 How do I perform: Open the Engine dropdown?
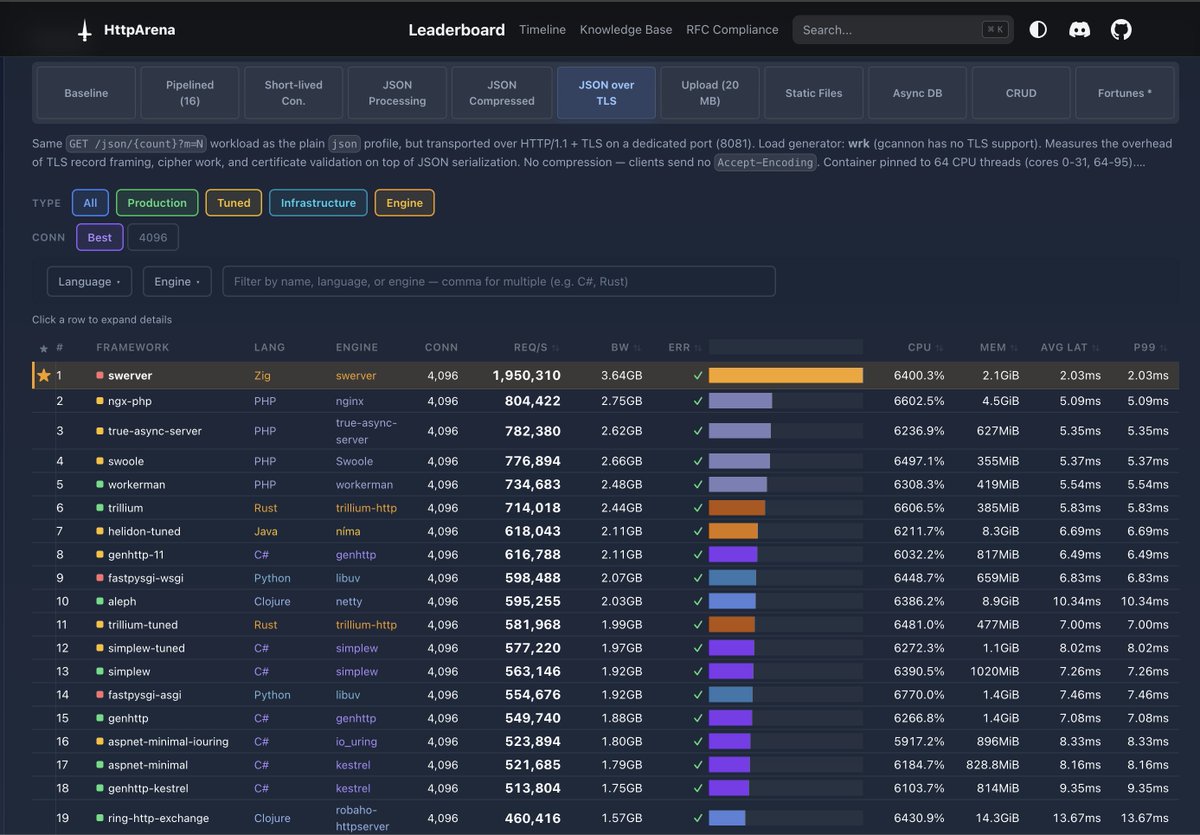[177, 282]
